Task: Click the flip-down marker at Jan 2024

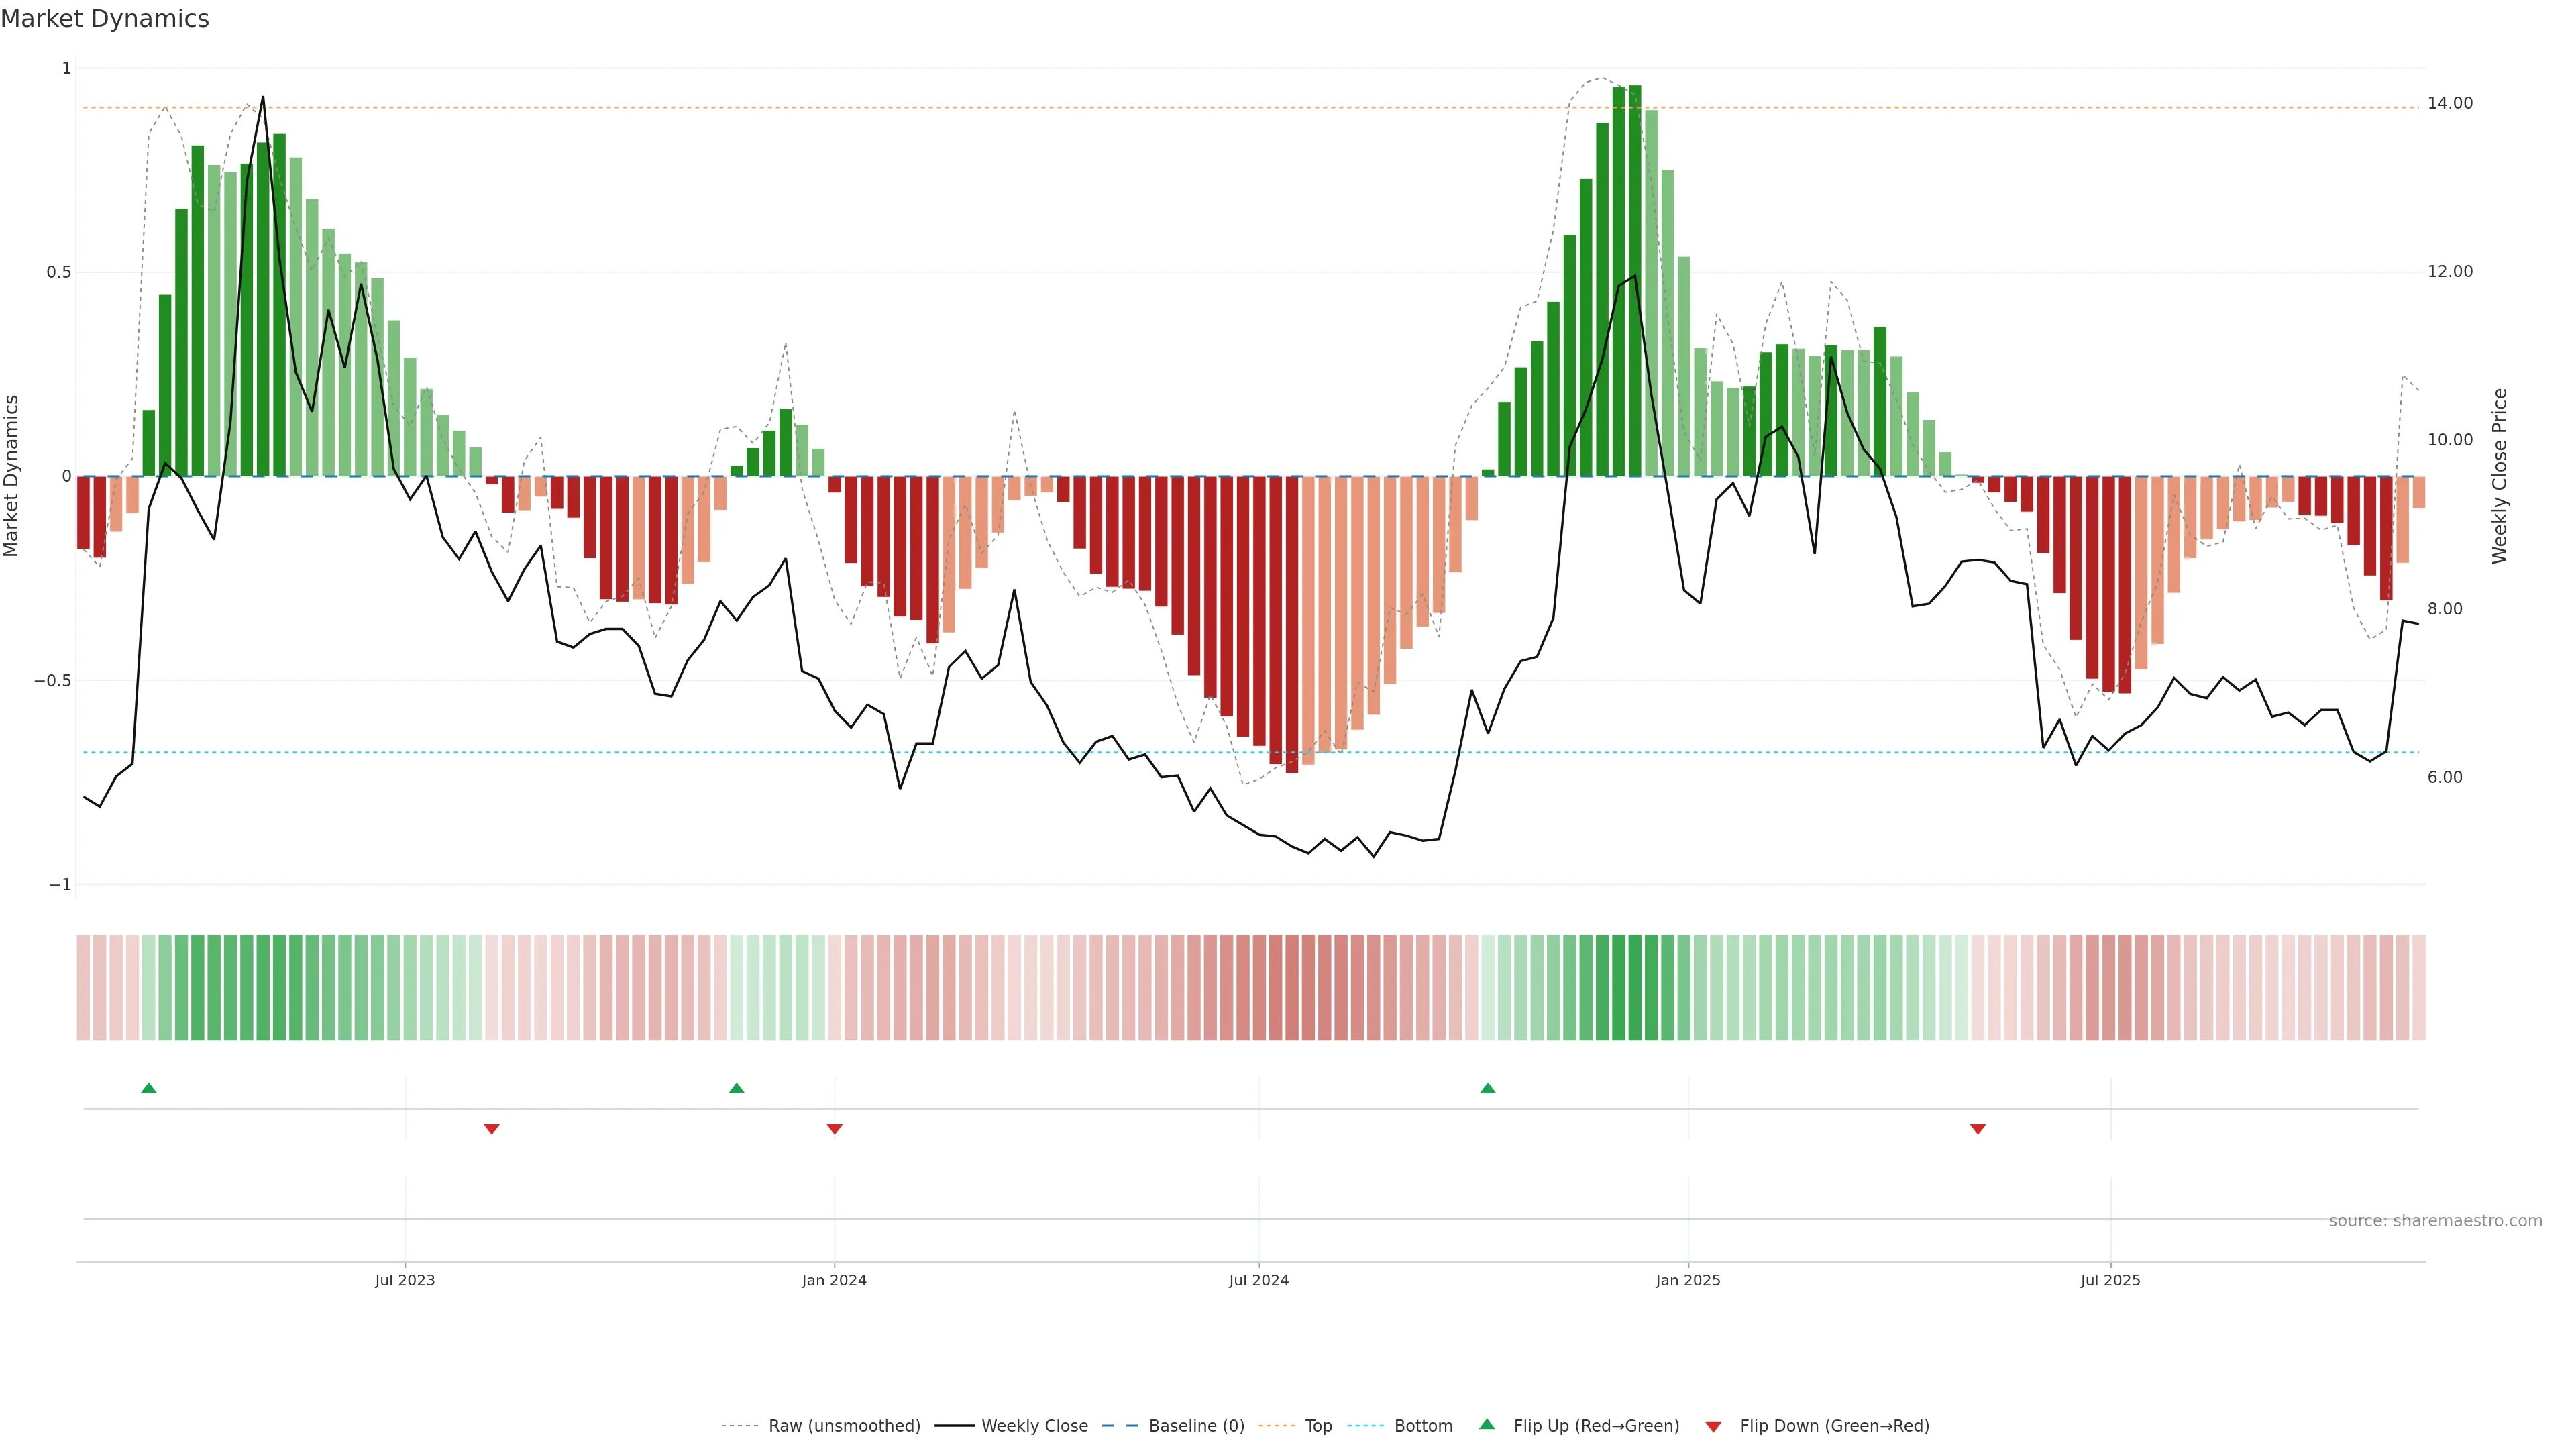Action: [x=835, y=1129]
